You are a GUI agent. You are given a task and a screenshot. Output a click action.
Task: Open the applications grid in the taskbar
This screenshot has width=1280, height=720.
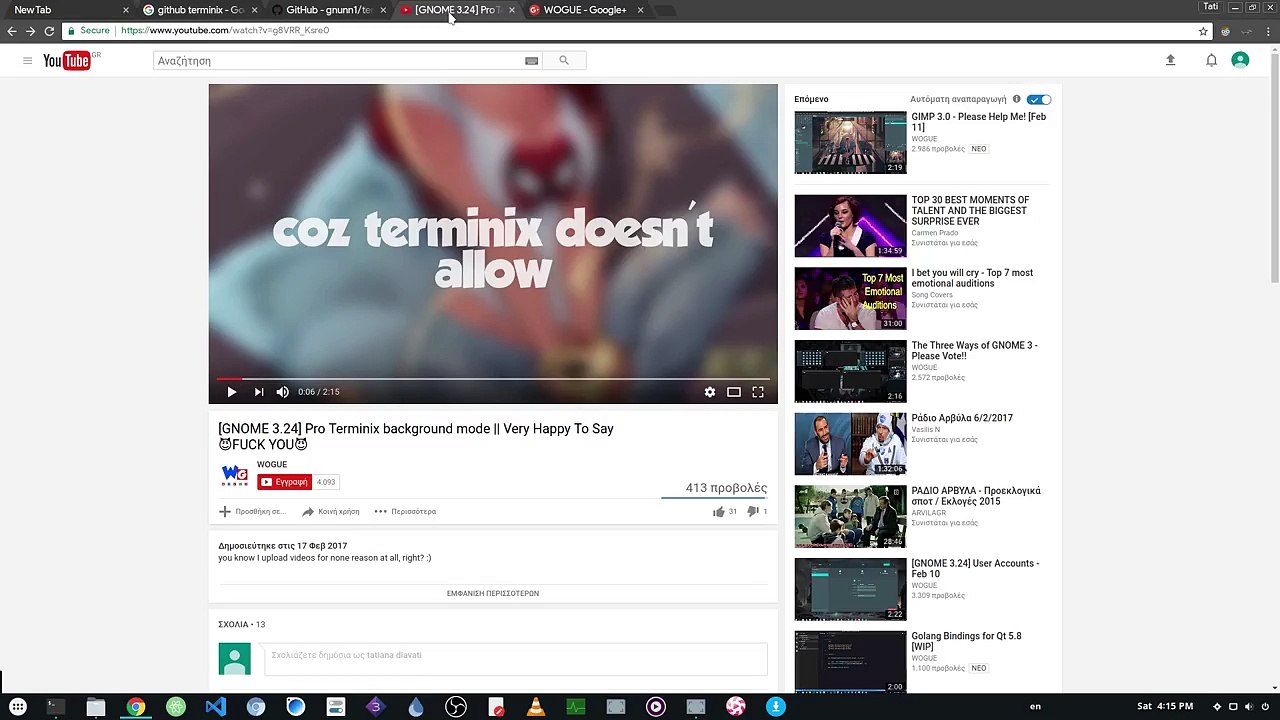click(x=16, y=706)
